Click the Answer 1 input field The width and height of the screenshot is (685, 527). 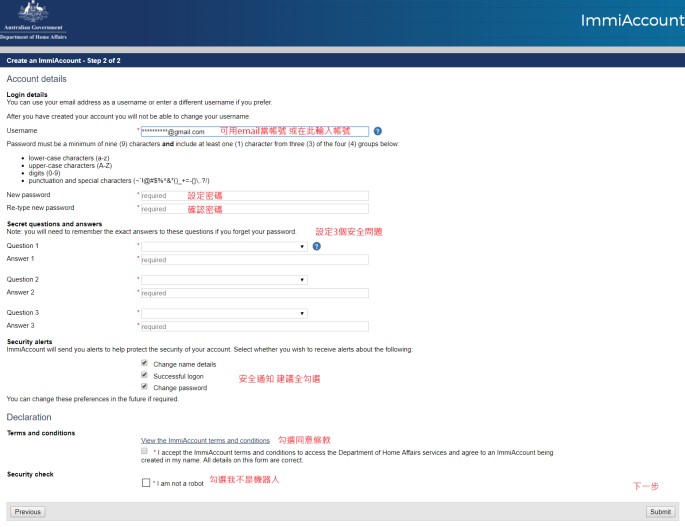click(x=255, y=260)
